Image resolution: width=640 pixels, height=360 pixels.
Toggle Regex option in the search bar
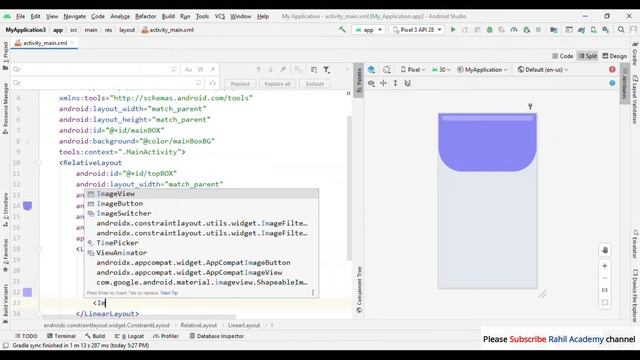[213, 70]
